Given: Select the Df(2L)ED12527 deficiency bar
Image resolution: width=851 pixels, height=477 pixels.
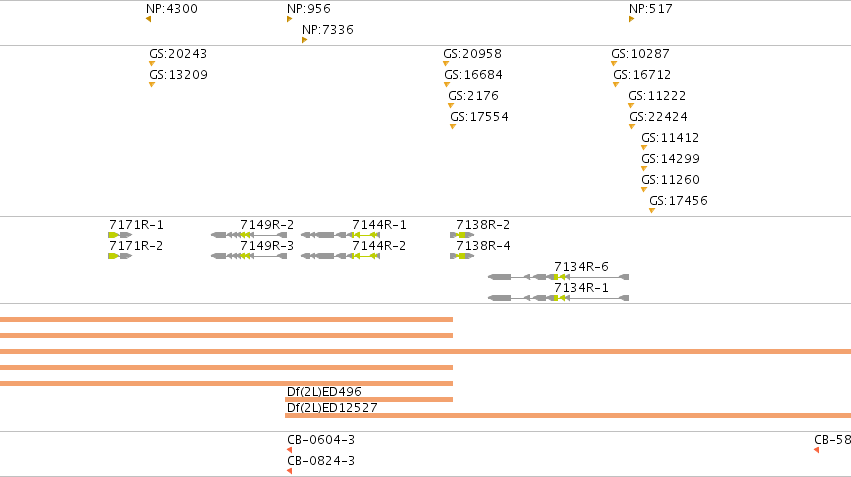Looking at the screenshot, I should (568, 416).
